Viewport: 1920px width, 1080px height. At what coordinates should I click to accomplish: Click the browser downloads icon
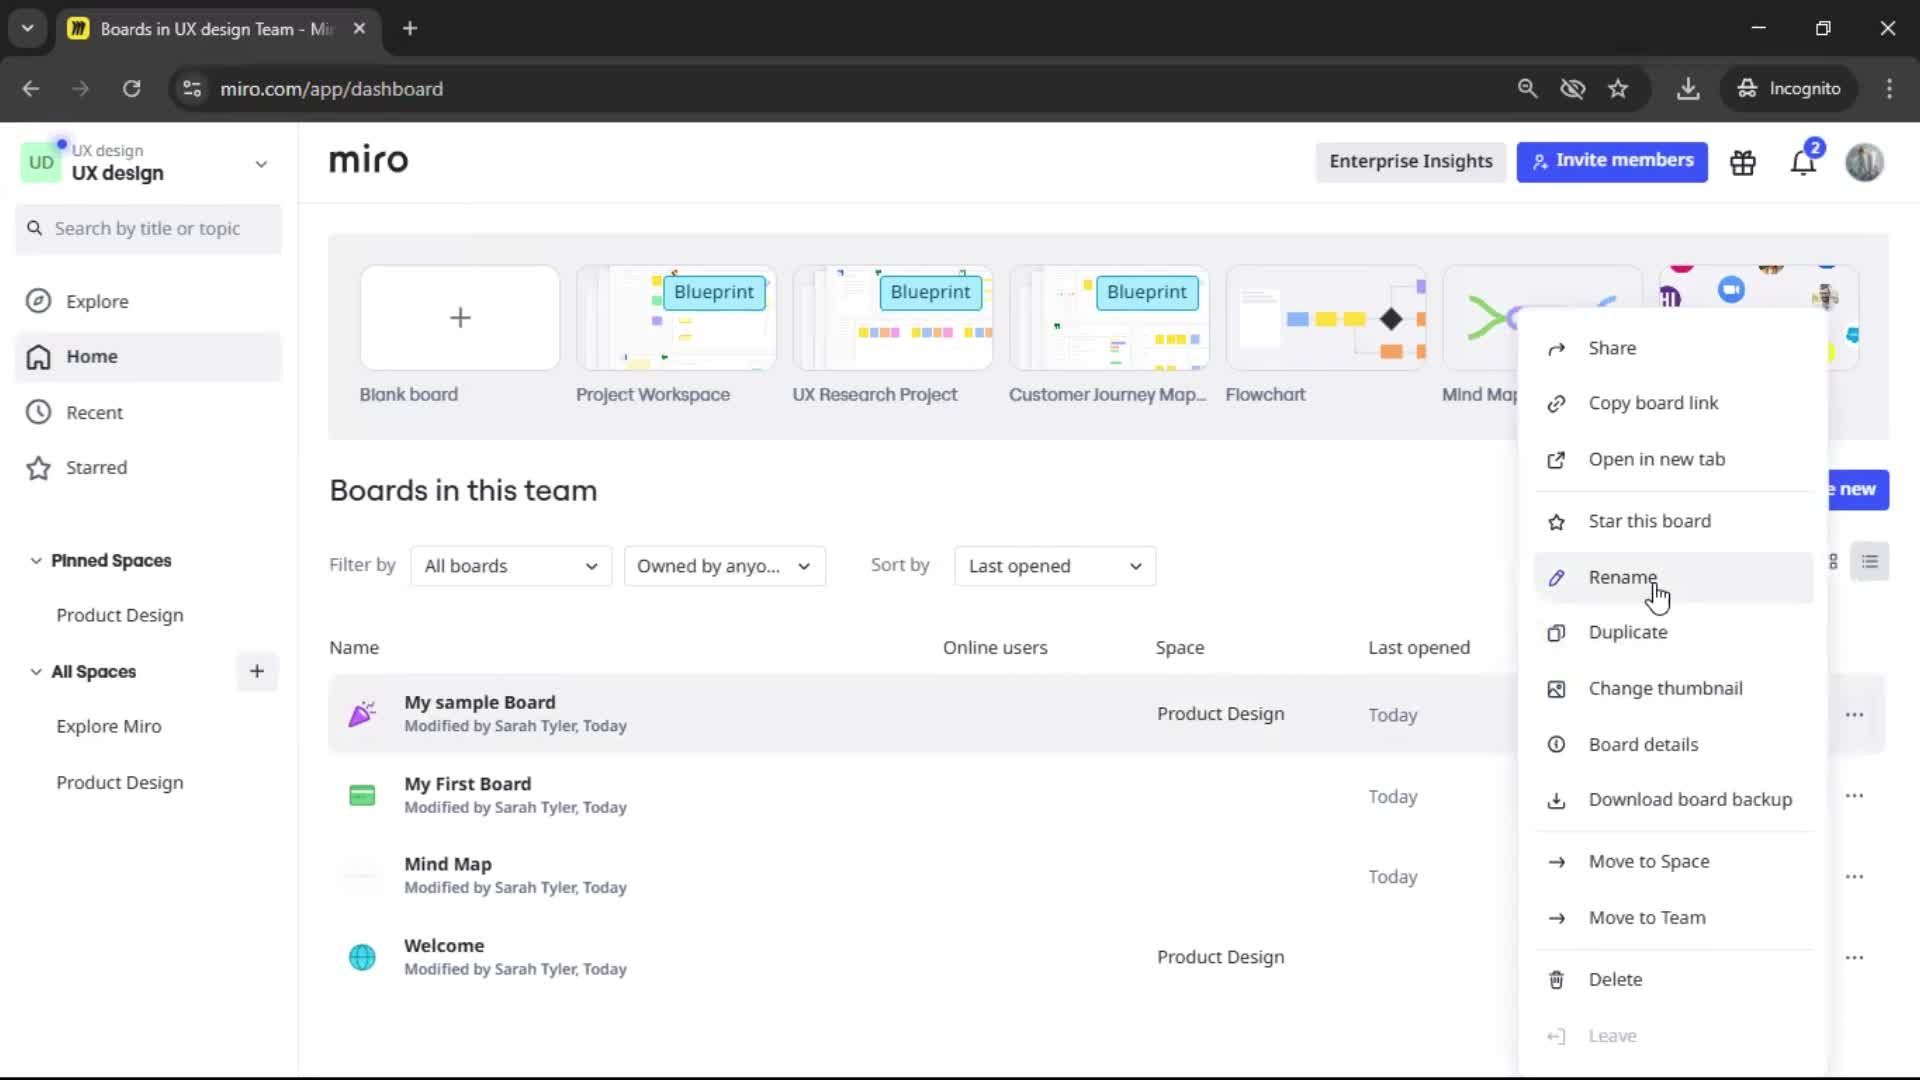1688,89
